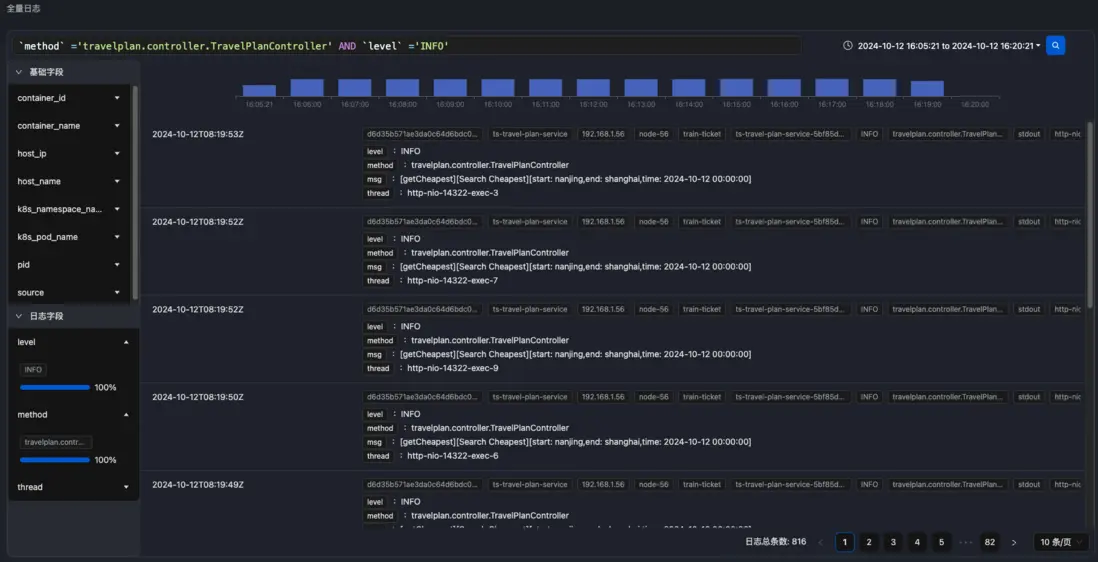Click msg label in 08:19:53Z entry
The image size is (1098, 562).
375,179
